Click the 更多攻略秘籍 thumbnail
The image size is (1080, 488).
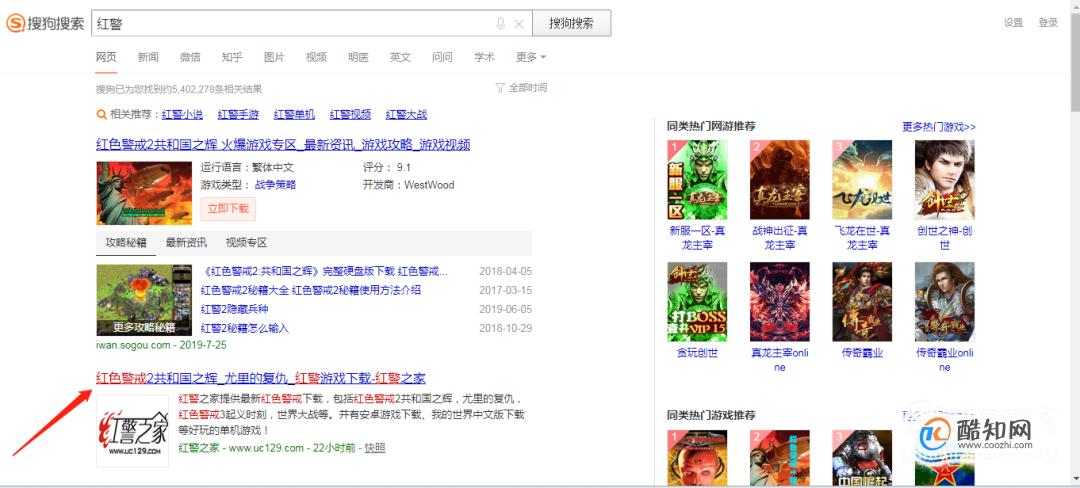coord(144,300)
